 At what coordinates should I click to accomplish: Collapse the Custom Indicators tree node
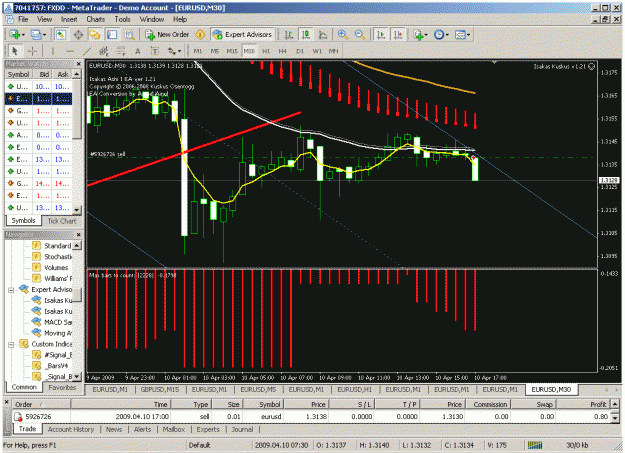(11, 344)
